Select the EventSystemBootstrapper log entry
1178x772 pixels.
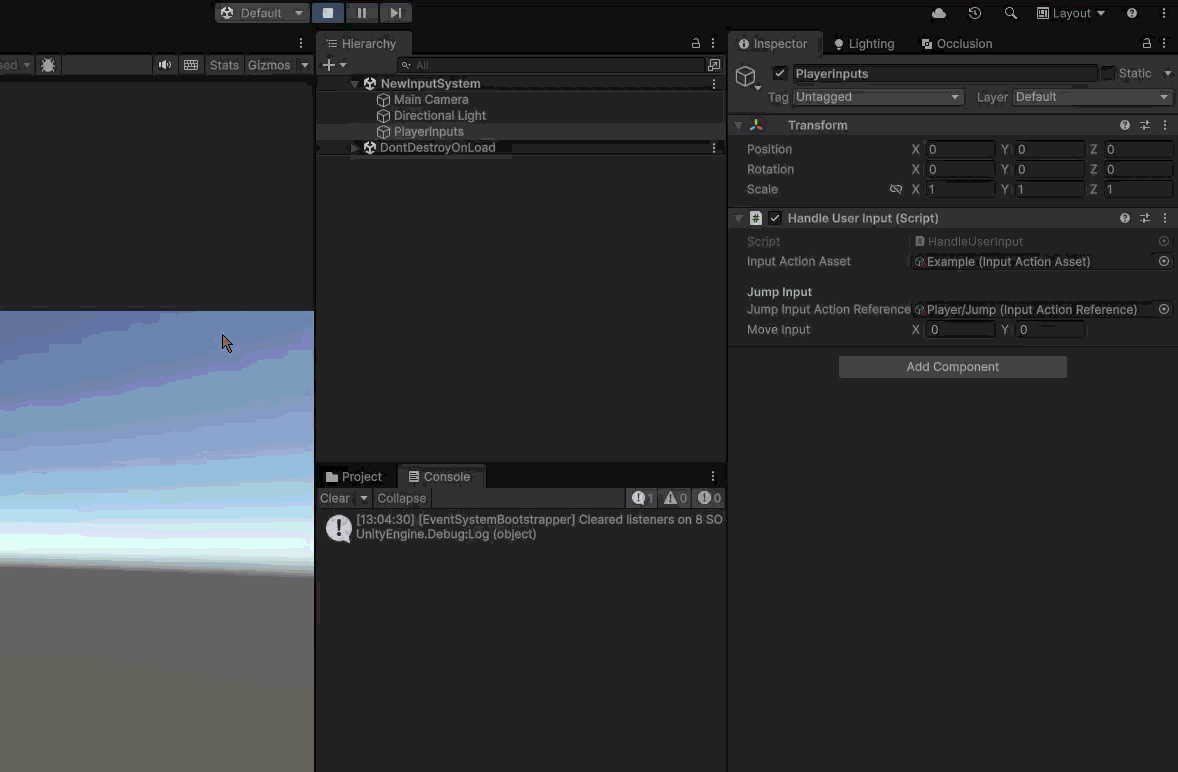522,526
